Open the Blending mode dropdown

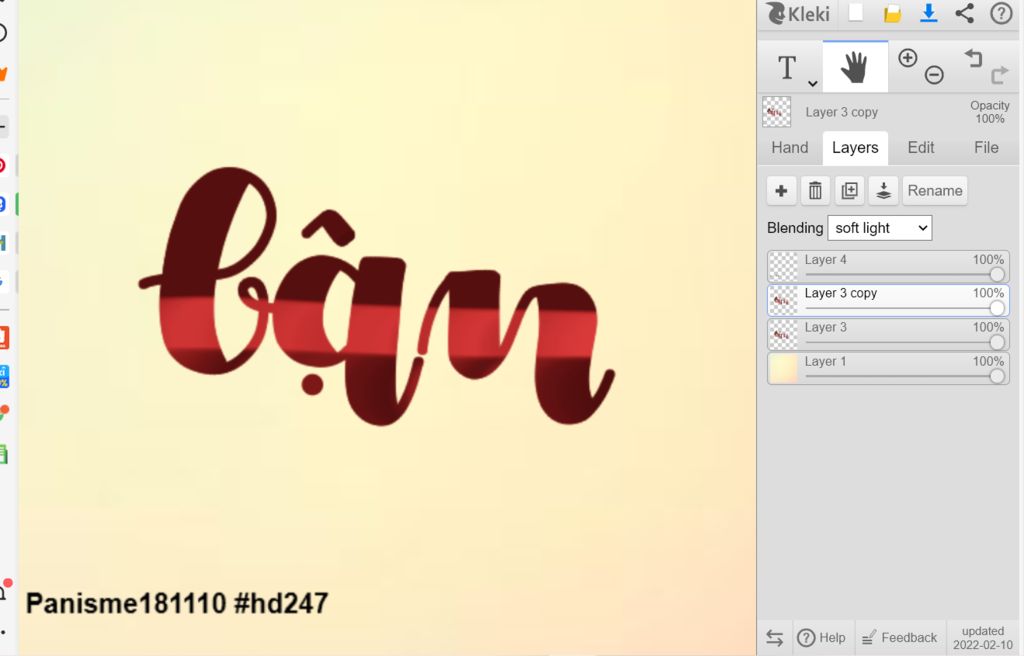pyautogui.click(x=880, y=228)
